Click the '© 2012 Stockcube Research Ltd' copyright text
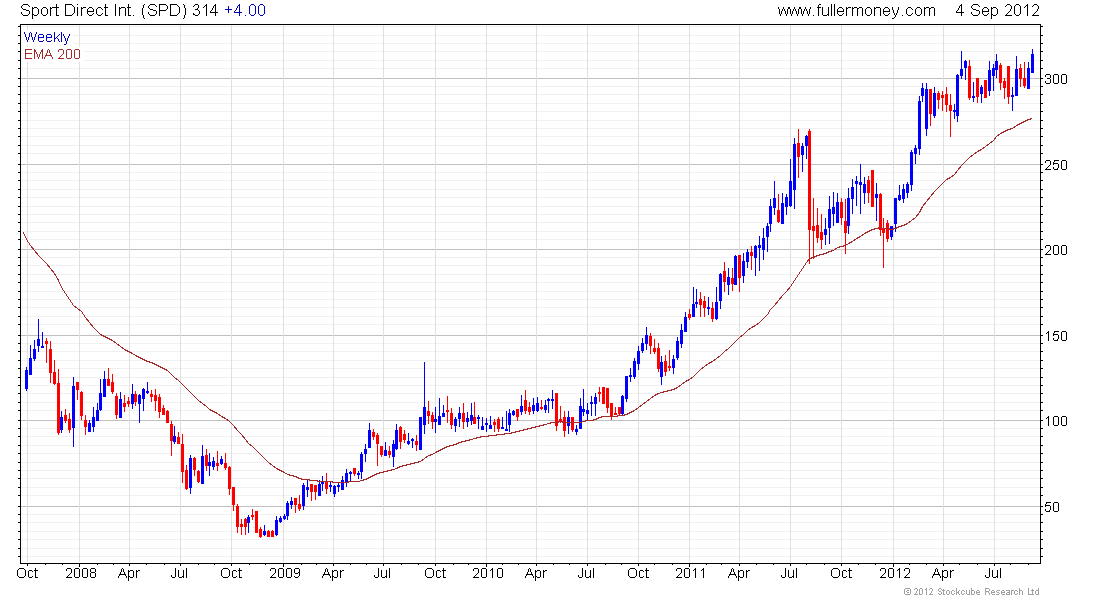 coord(971,592)
